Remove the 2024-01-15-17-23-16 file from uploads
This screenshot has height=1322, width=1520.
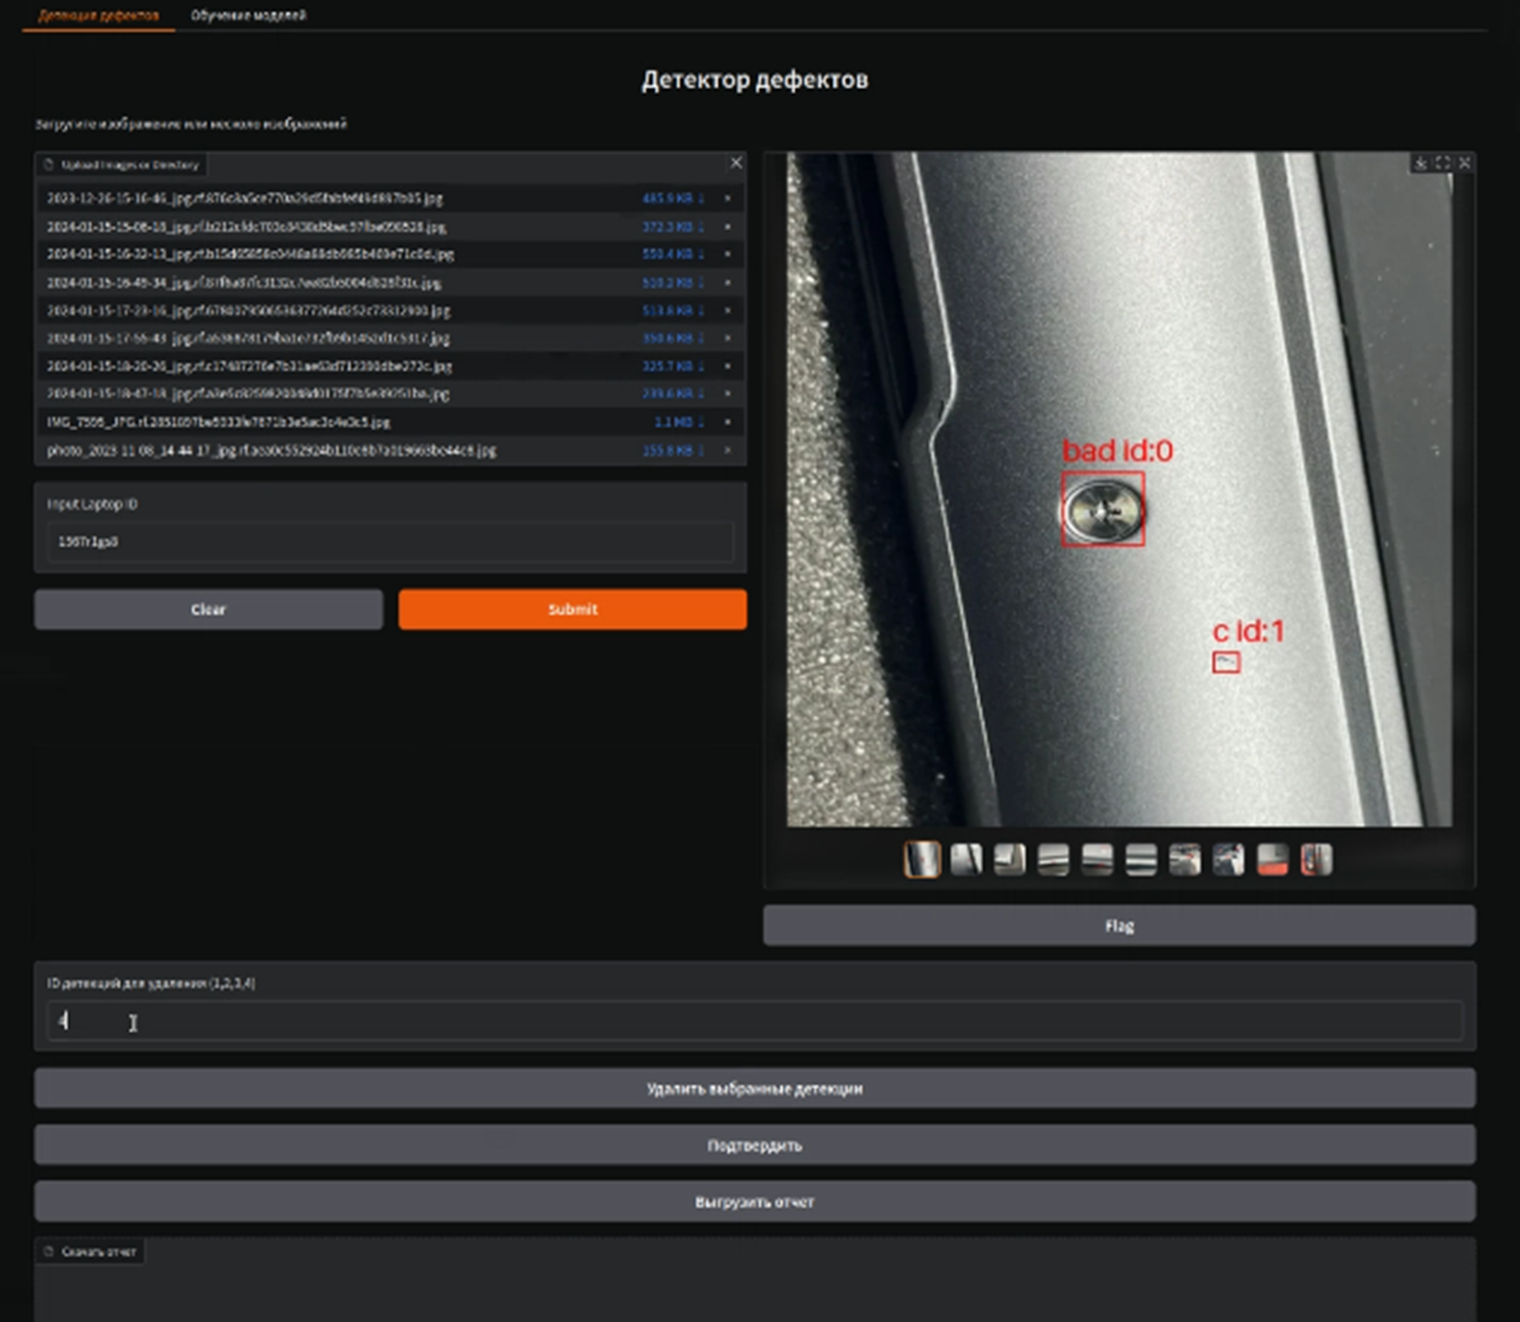tap(727, 310)
